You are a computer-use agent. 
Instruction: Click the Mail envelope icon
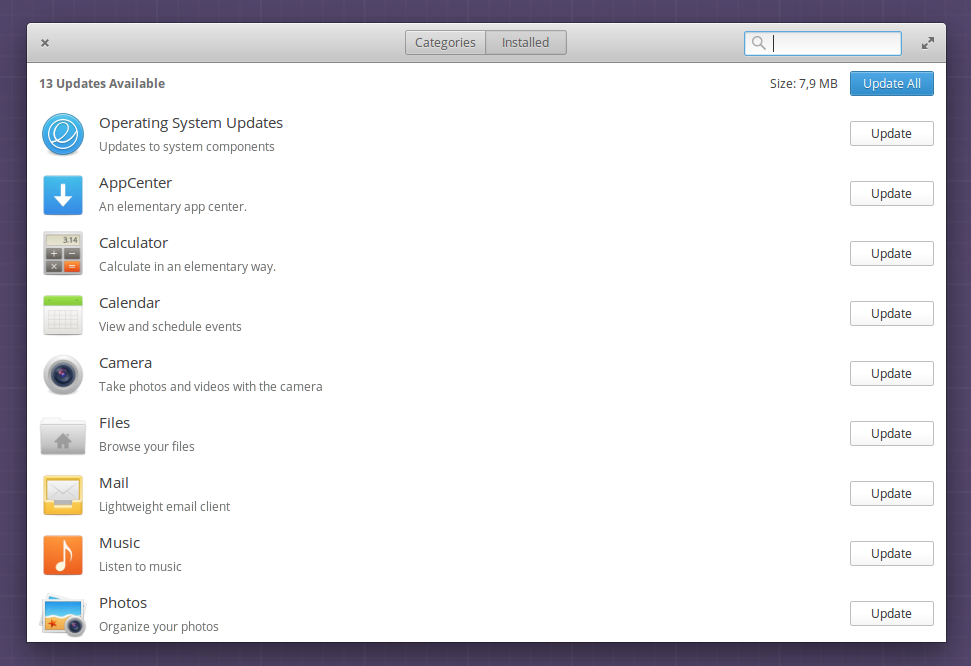(63, 495)
